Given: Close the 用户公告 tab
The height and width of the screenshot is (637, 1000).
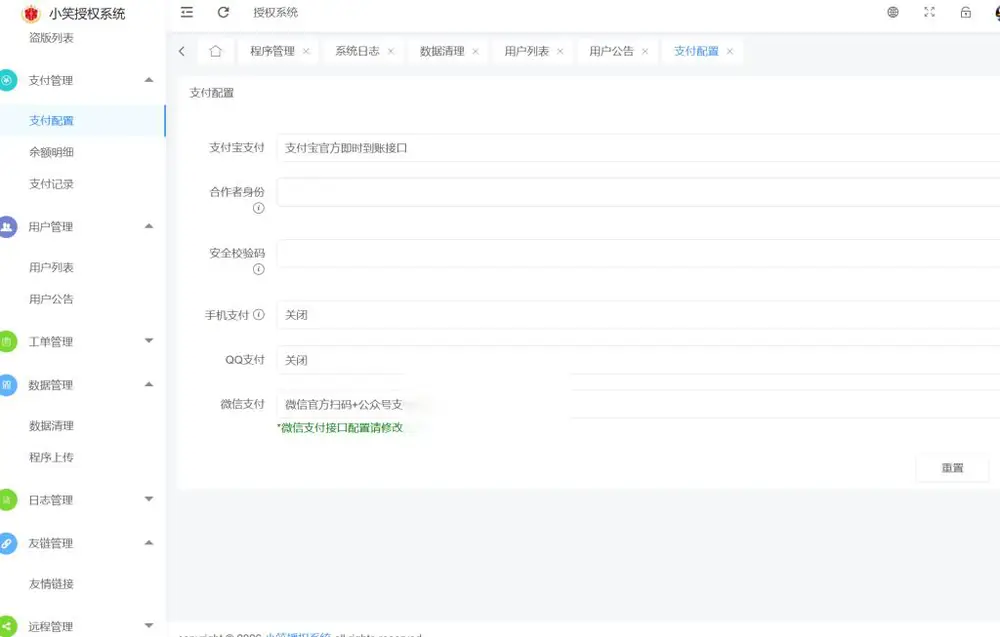Looking at the screenshot, I should (645, 51).
